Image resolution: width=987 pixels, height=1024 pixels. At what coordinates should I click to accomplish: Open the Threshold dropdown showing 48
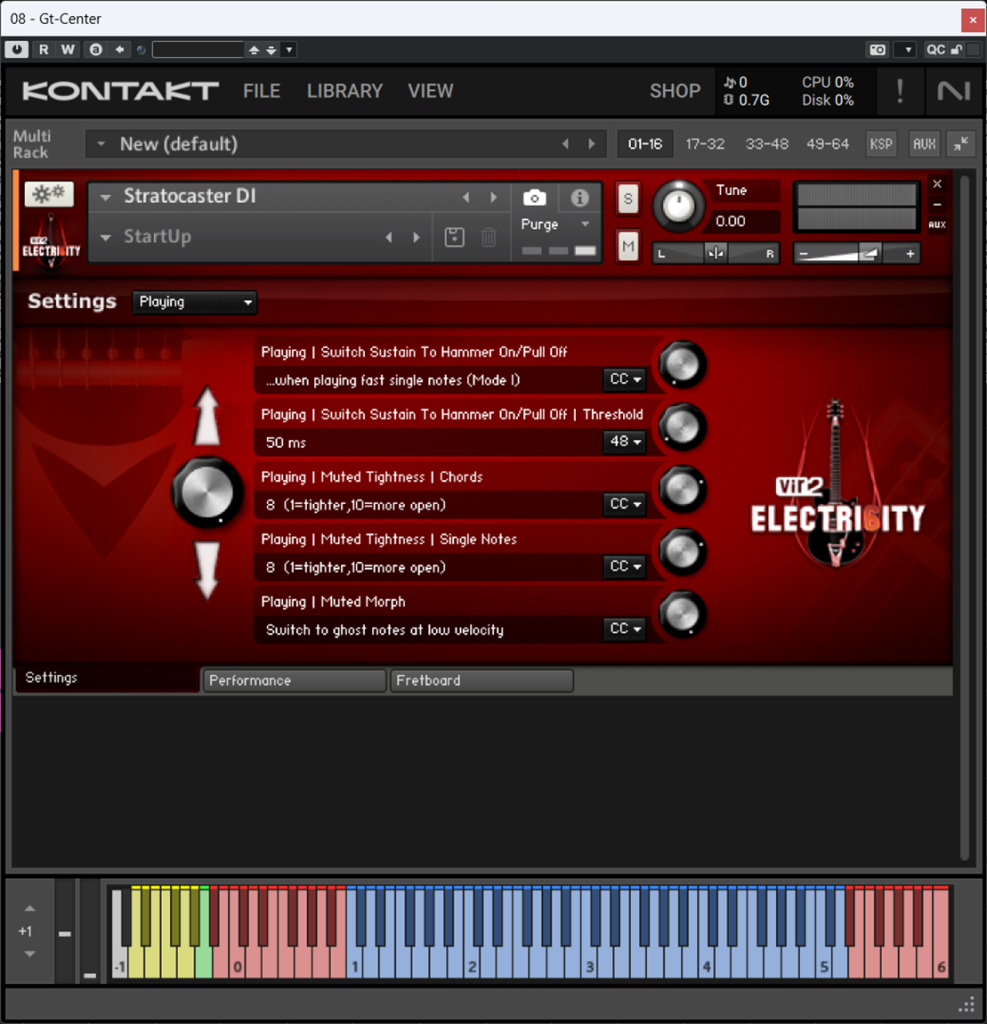[626, 441]
